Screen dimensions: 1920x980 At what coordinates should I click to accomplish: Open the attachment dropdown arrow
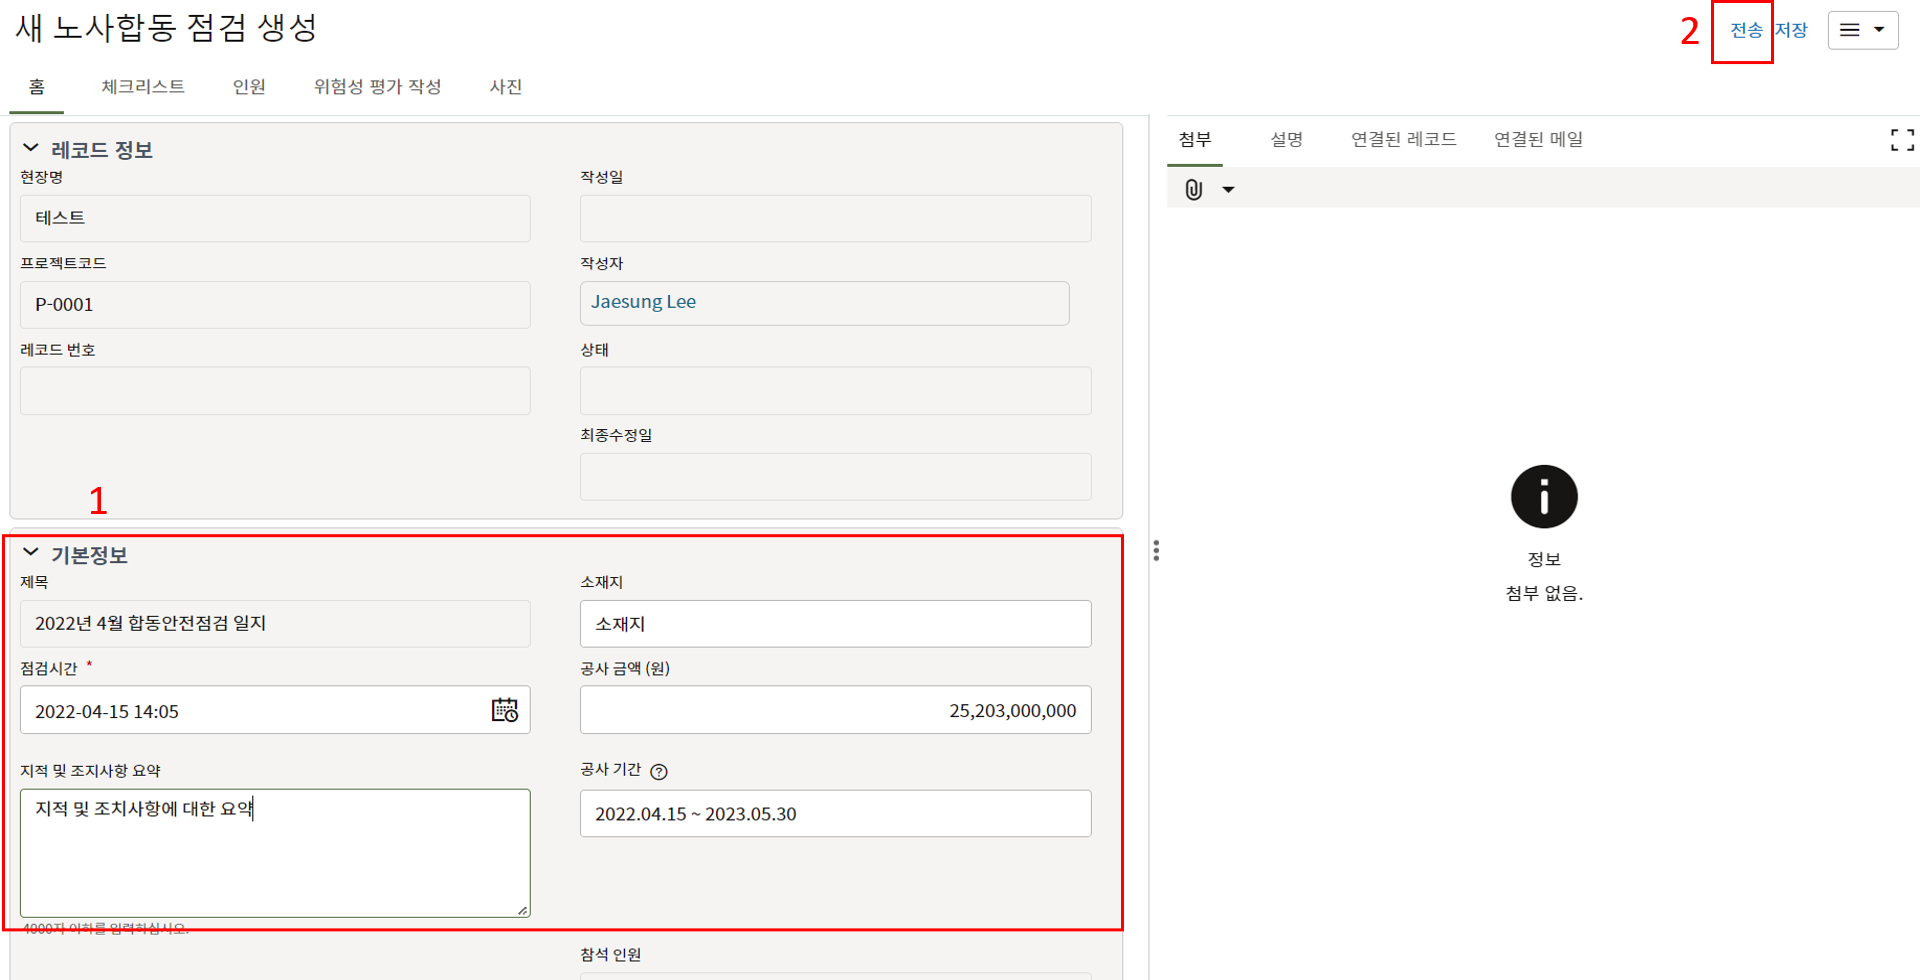click(x=1228, y=190)
